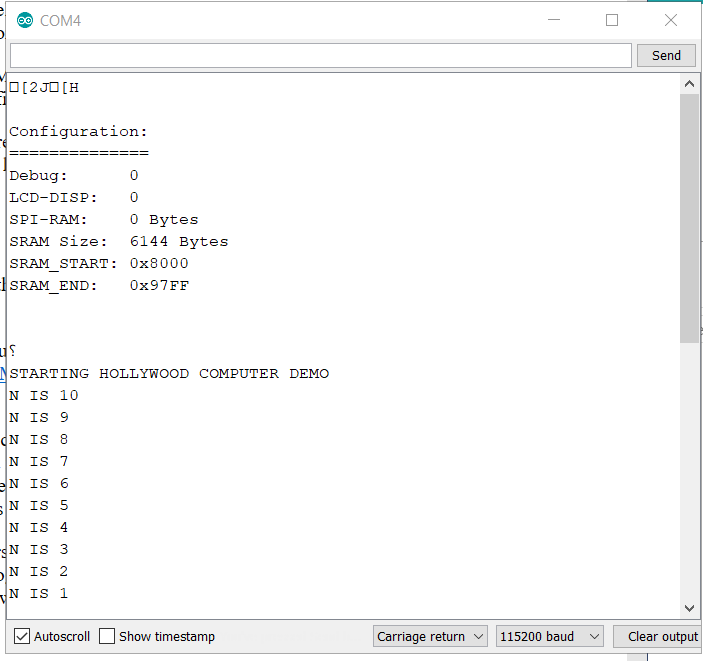This screenshot has height=661, width=703.
Task: Click the scrollbar down arrow
Action: click(690, 608)
